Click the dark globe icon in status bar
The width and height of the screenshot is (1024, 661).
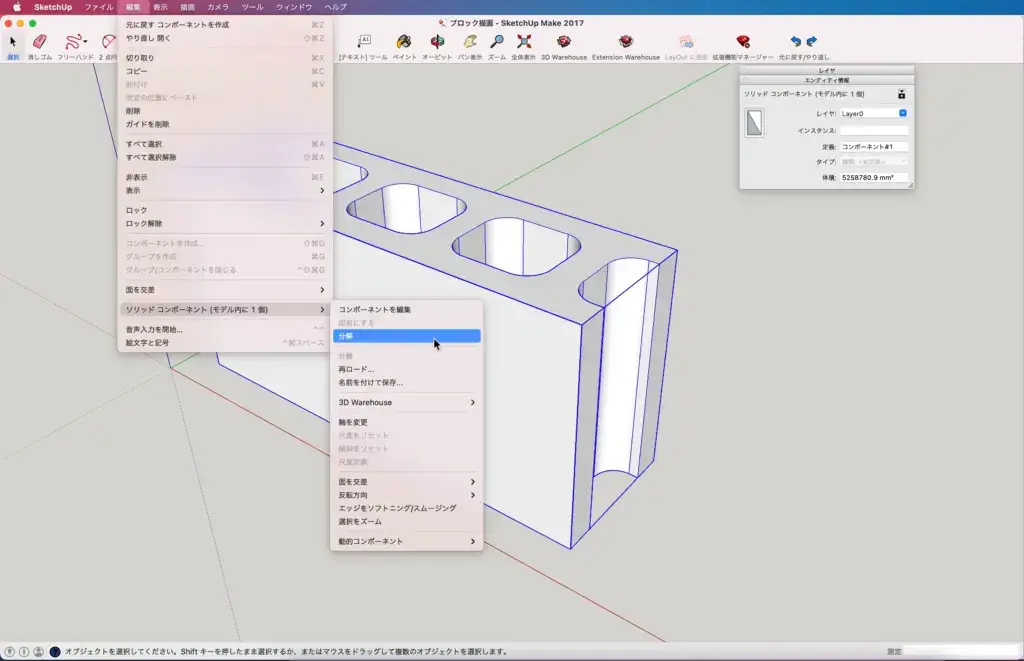(x=55, y=651)
